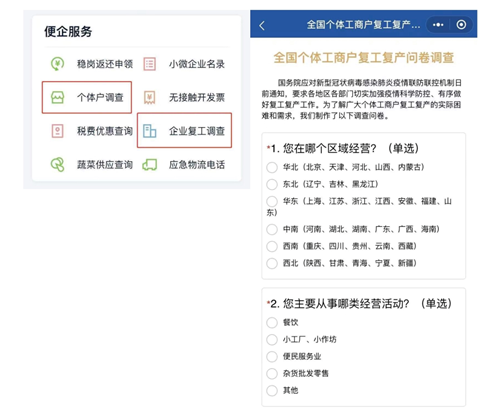The height and width of the screenshot is (415, 500).
Task: Open the 应急物流电话 service
Action: click(184, 165)
